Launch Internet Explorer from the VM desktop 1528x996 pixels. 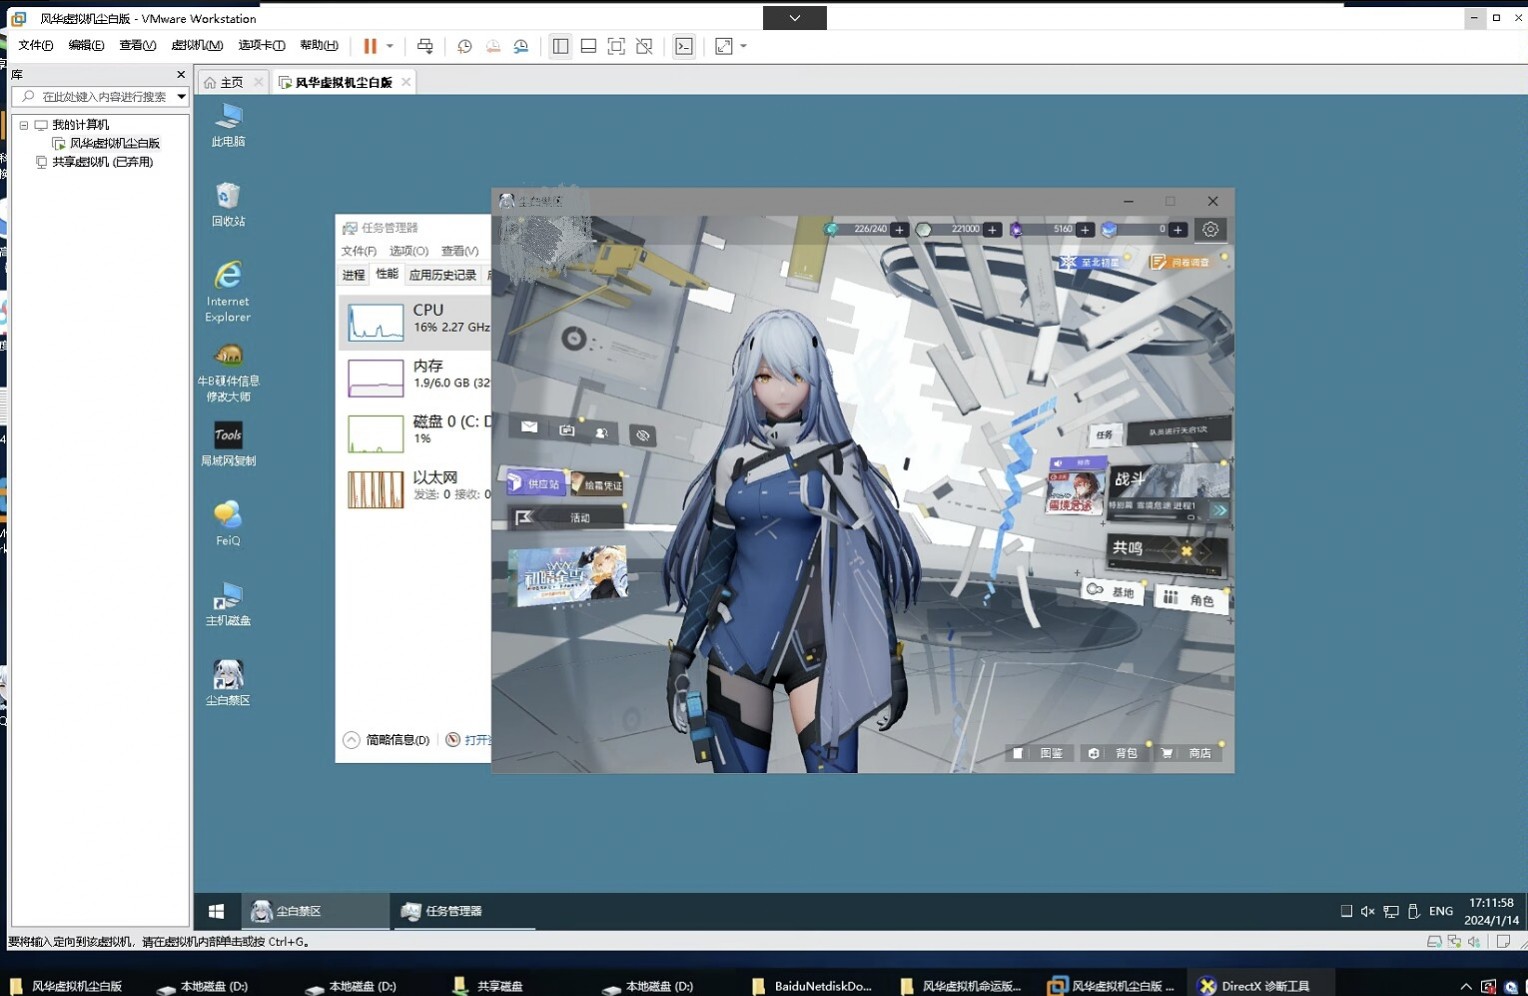tap(228, 291)
